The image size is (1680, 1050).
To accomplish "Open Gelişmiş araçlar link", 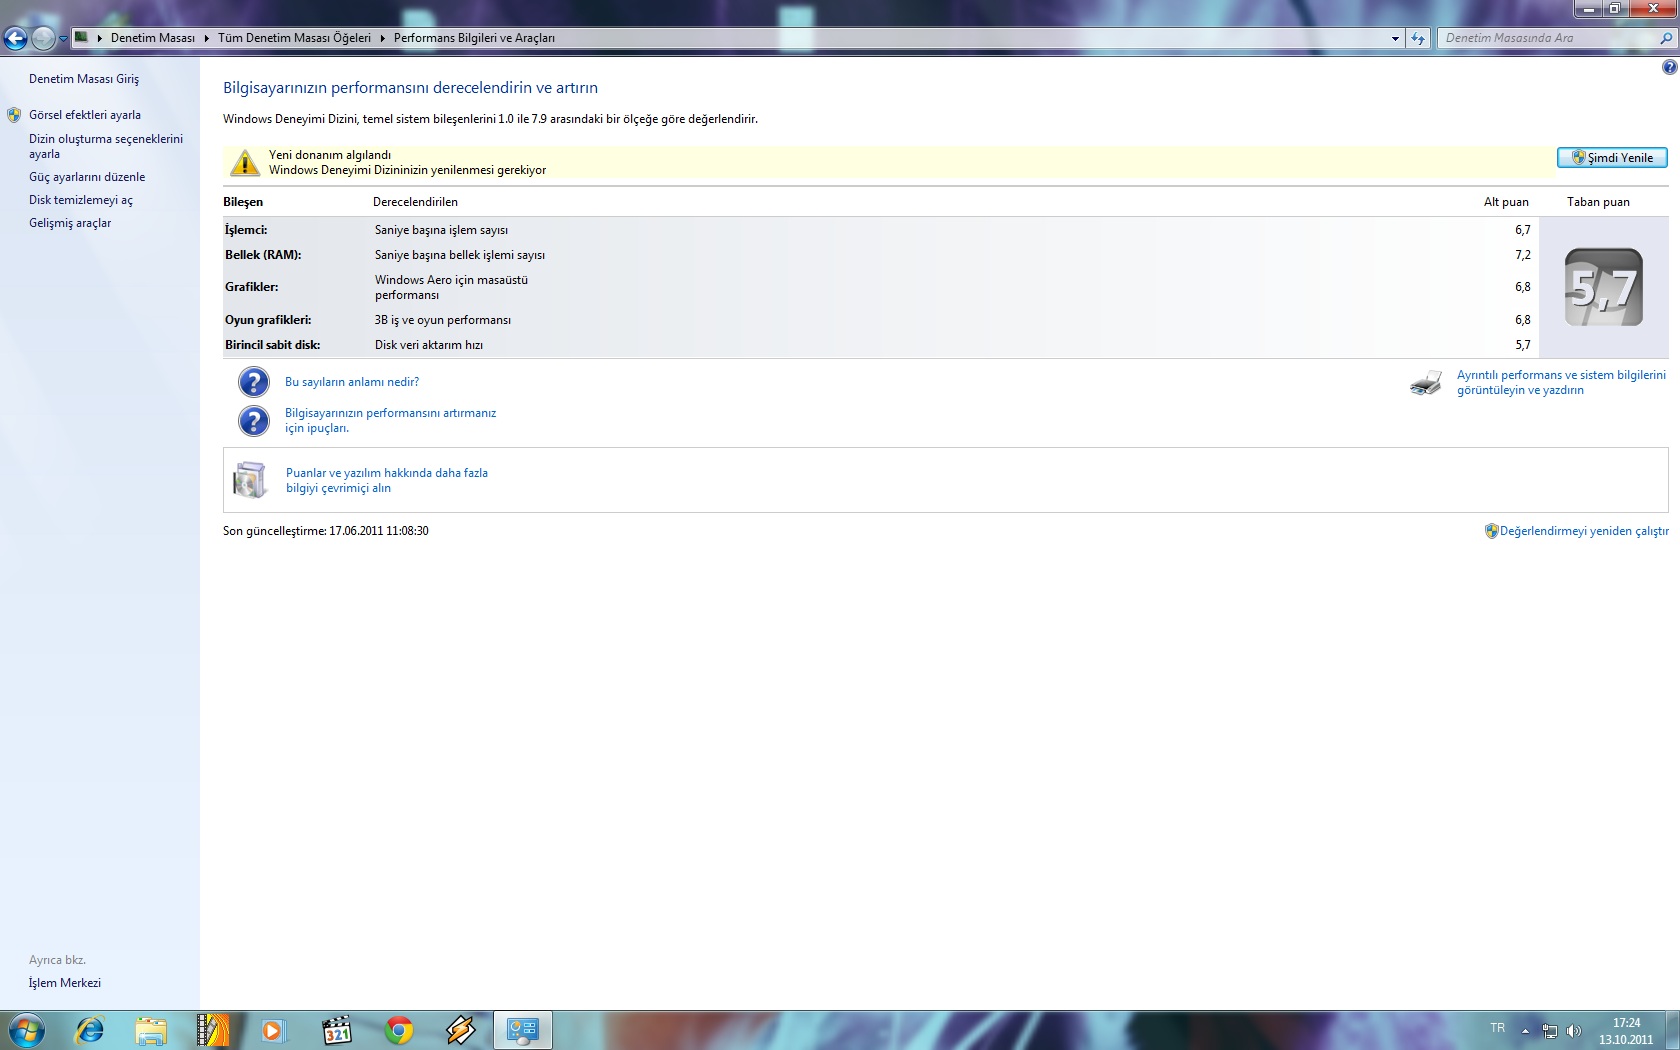I will point(70,223).
